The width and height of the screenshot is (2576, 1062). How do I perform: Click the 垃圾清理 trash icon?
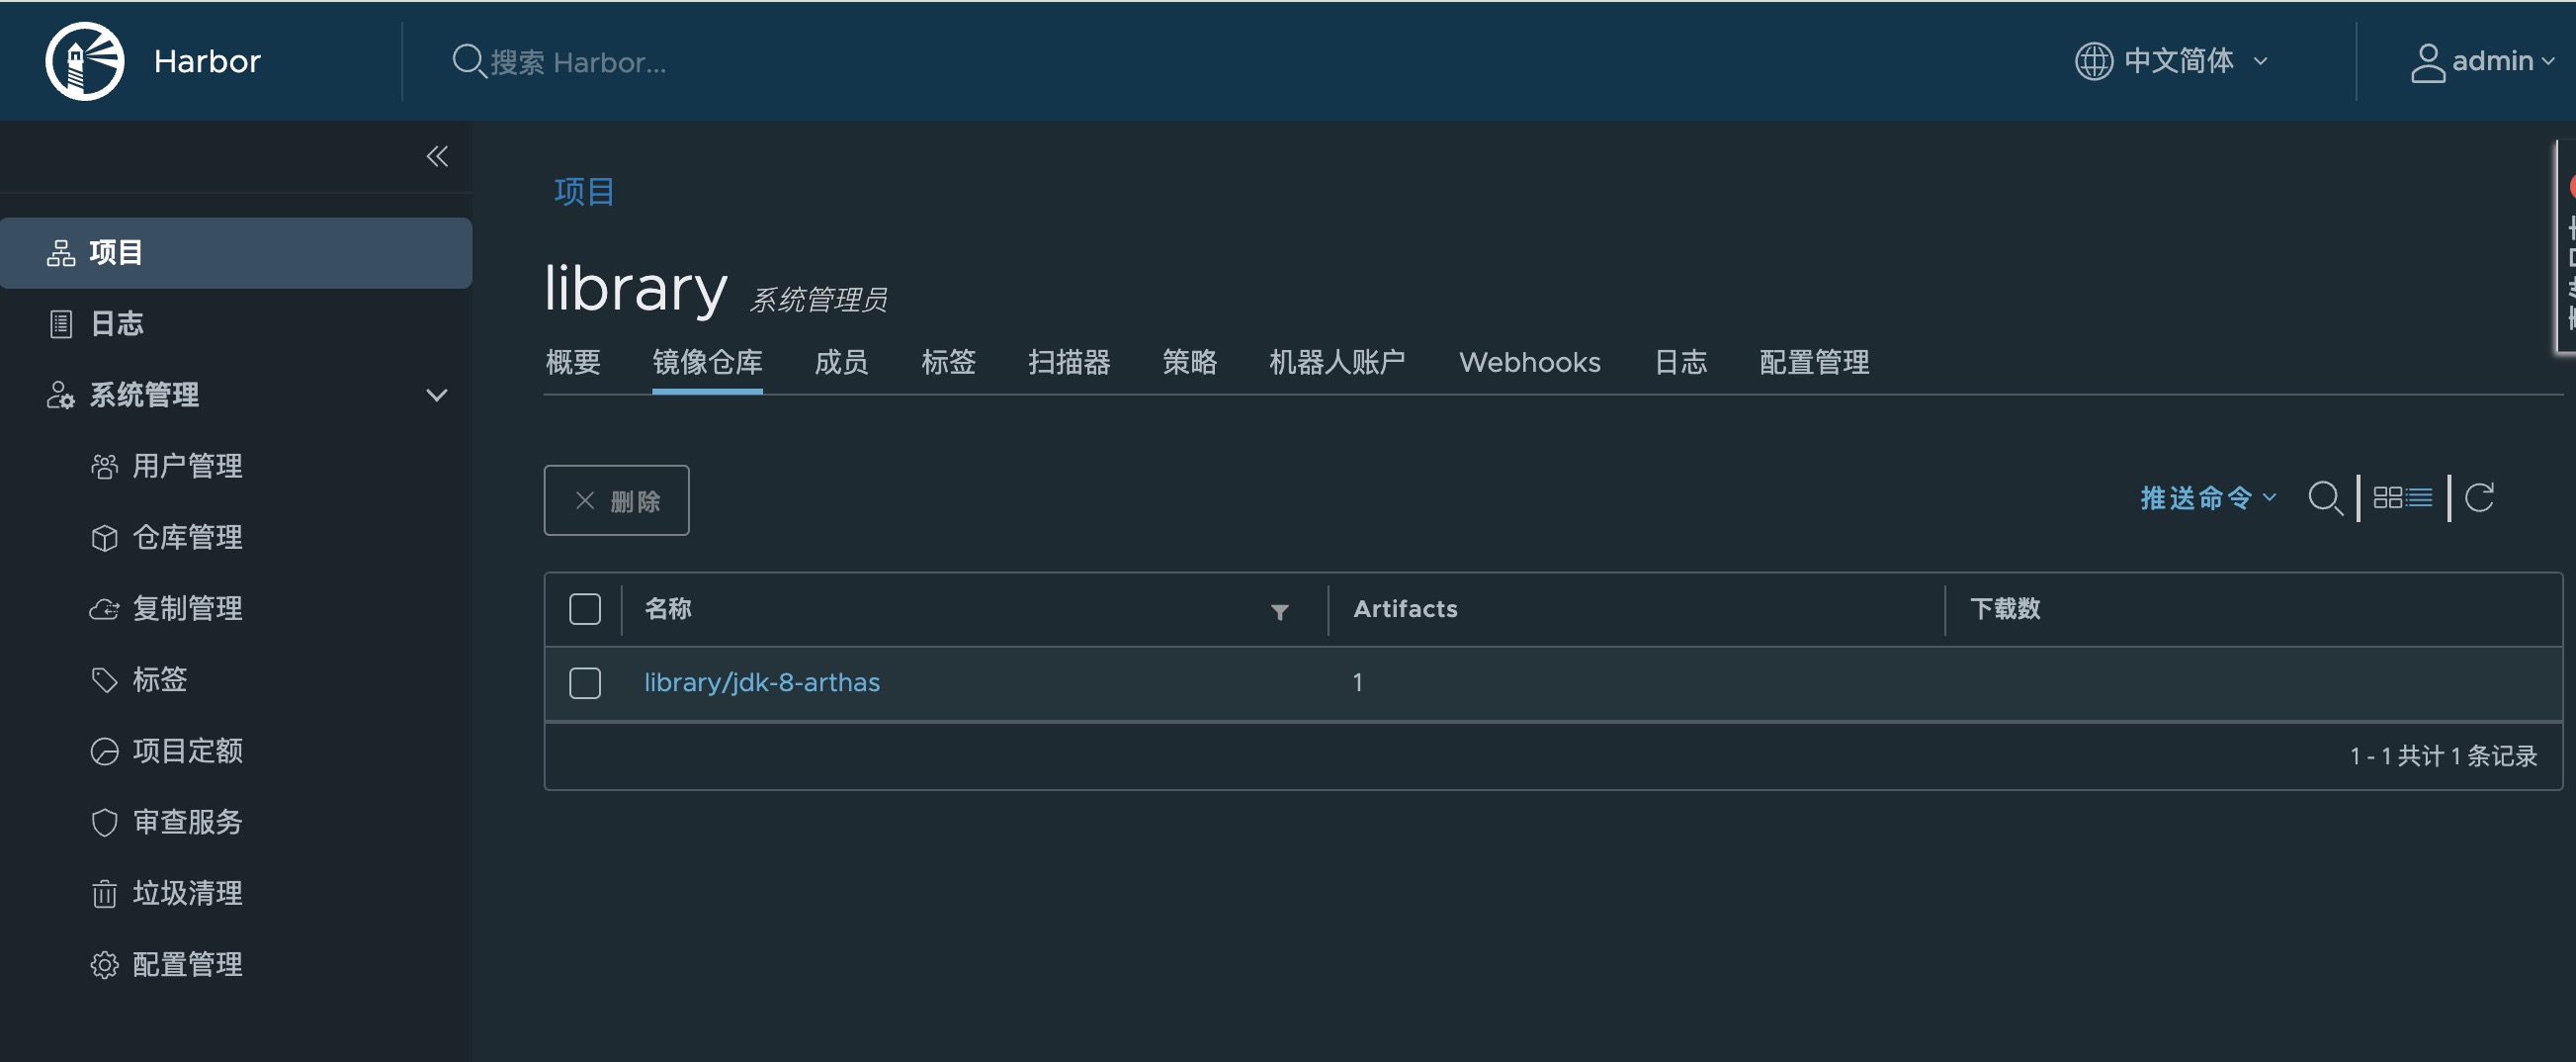tap(104, 893)
